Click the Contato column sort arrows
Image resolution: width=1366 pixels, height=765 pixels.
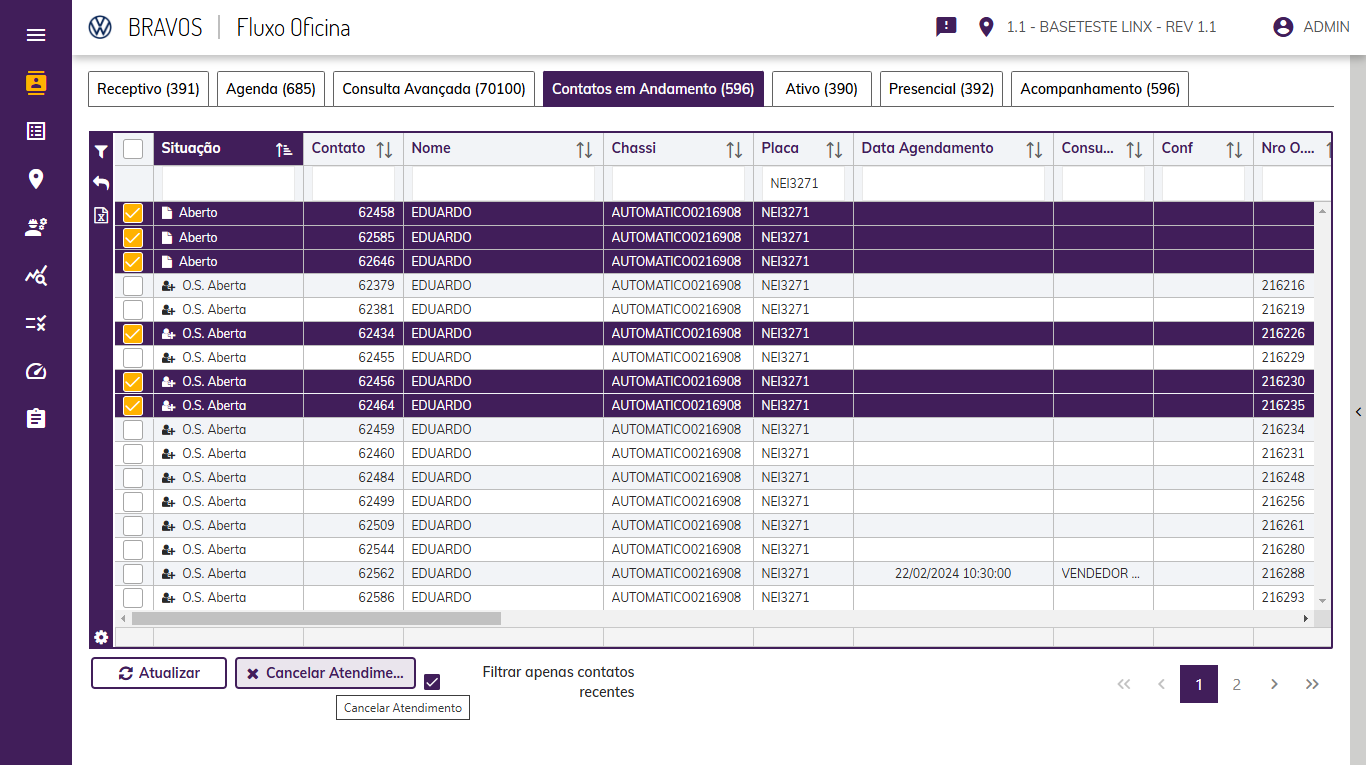(384, 150)
